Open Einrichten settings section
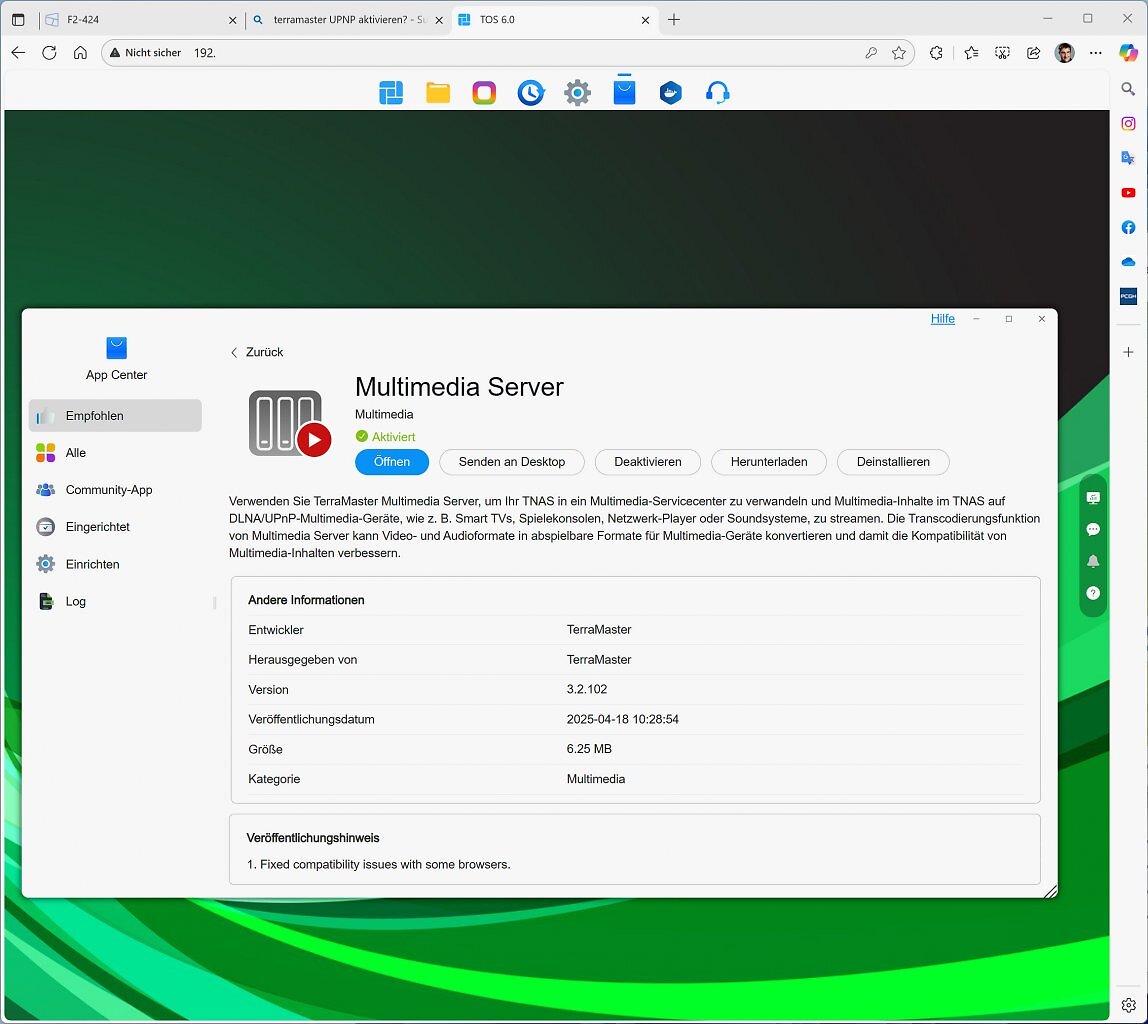1148x1024 pixels. pos(115,564)
